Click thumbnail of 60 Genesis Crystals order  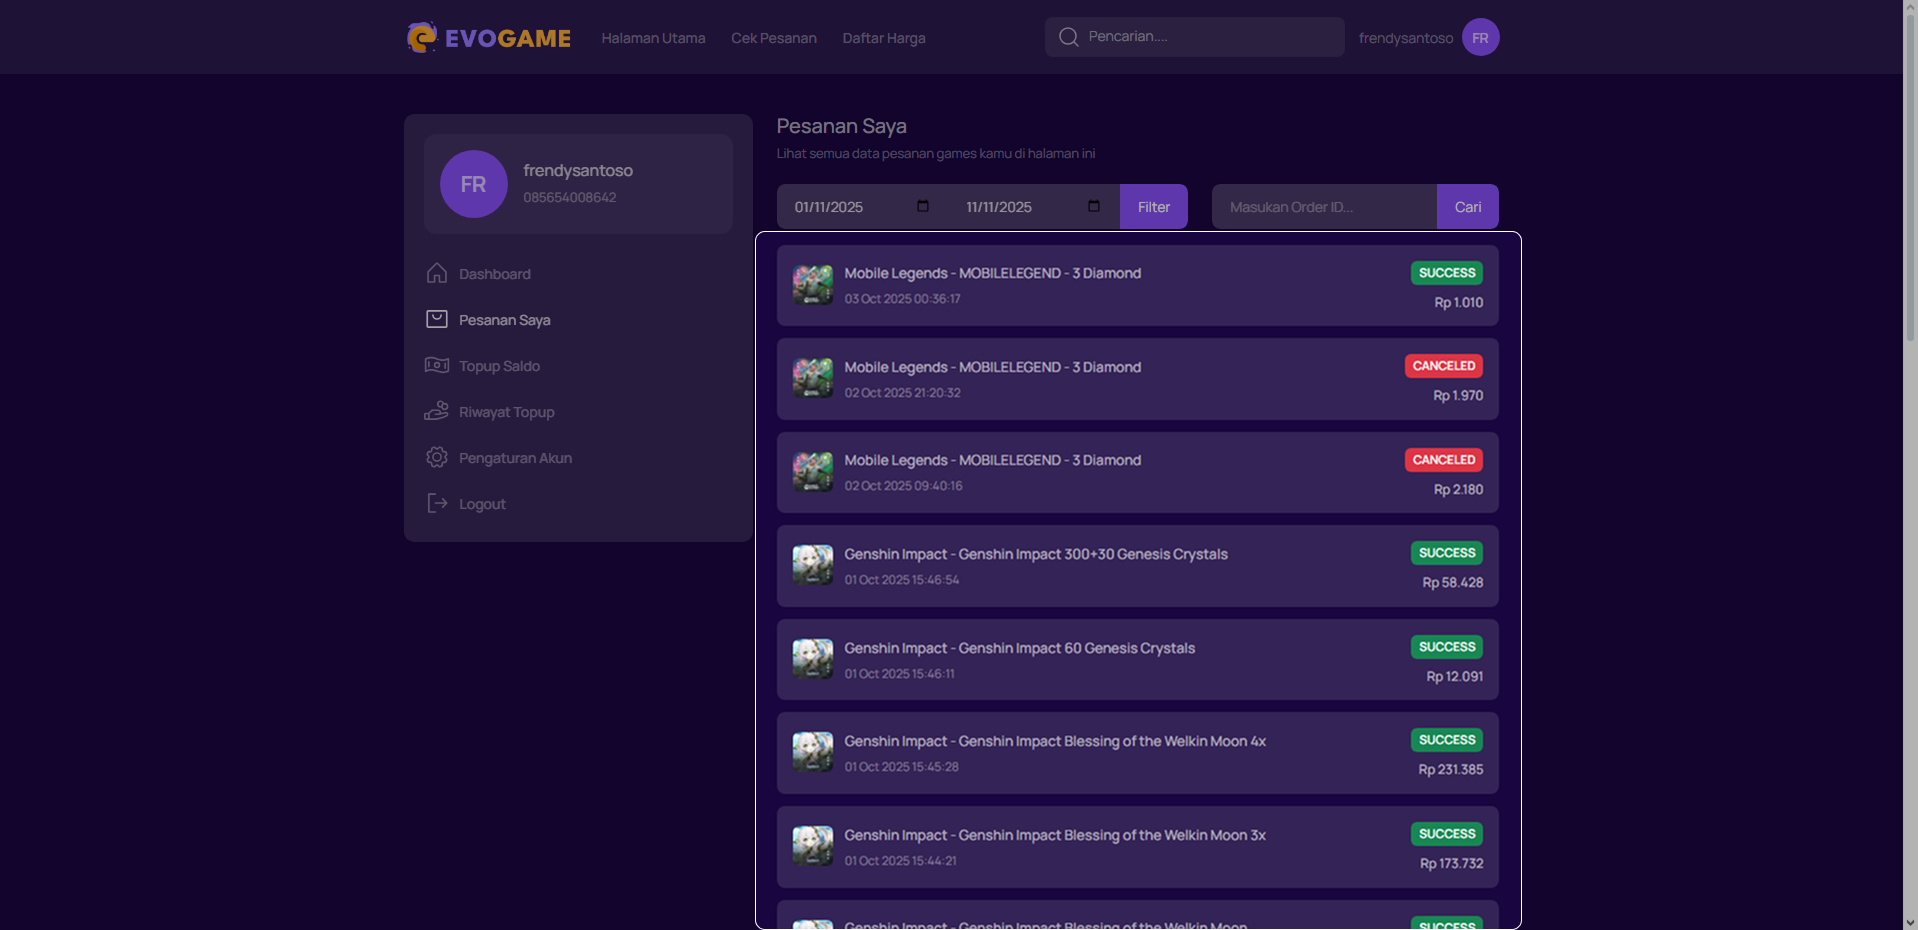click(812, 659)
